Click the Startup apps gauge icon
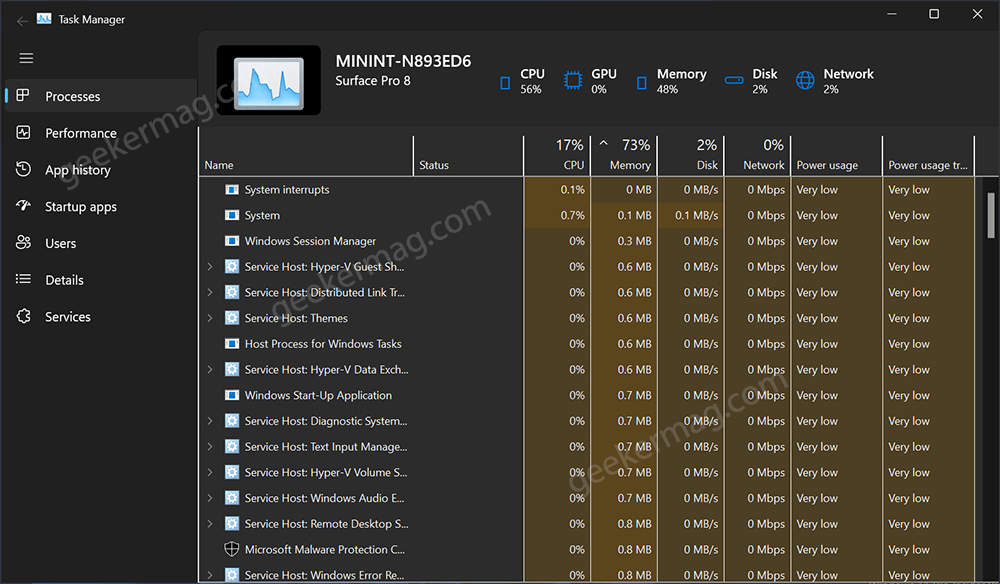This screenshot has height=584, width=1000. coord(23,206)
